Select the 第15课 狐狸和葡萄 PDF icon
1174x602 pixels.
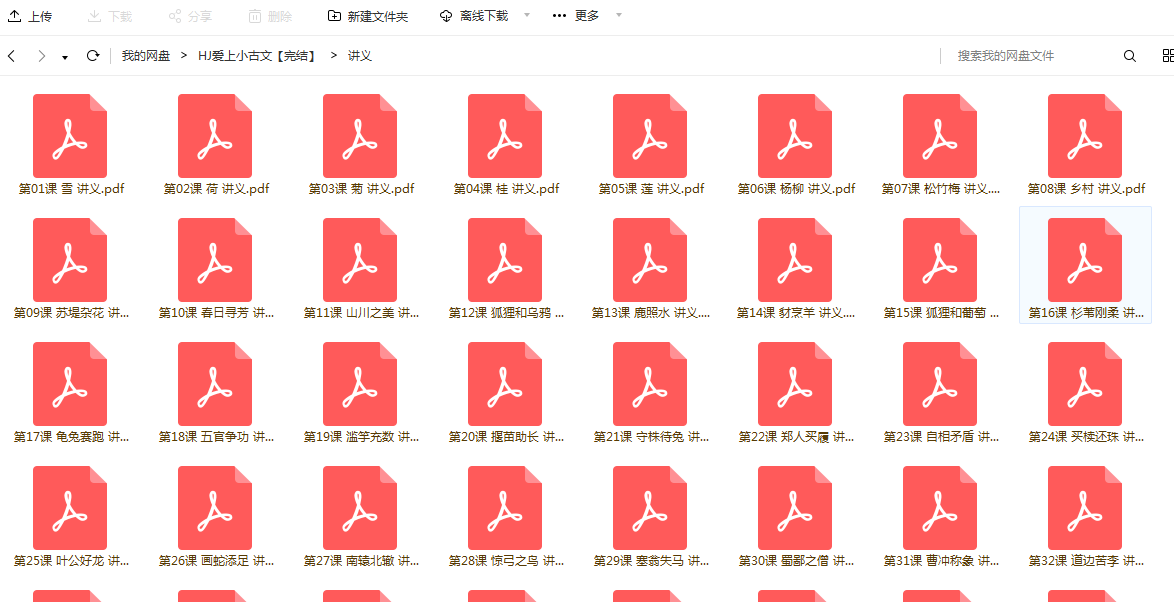[x=940, y=261]
